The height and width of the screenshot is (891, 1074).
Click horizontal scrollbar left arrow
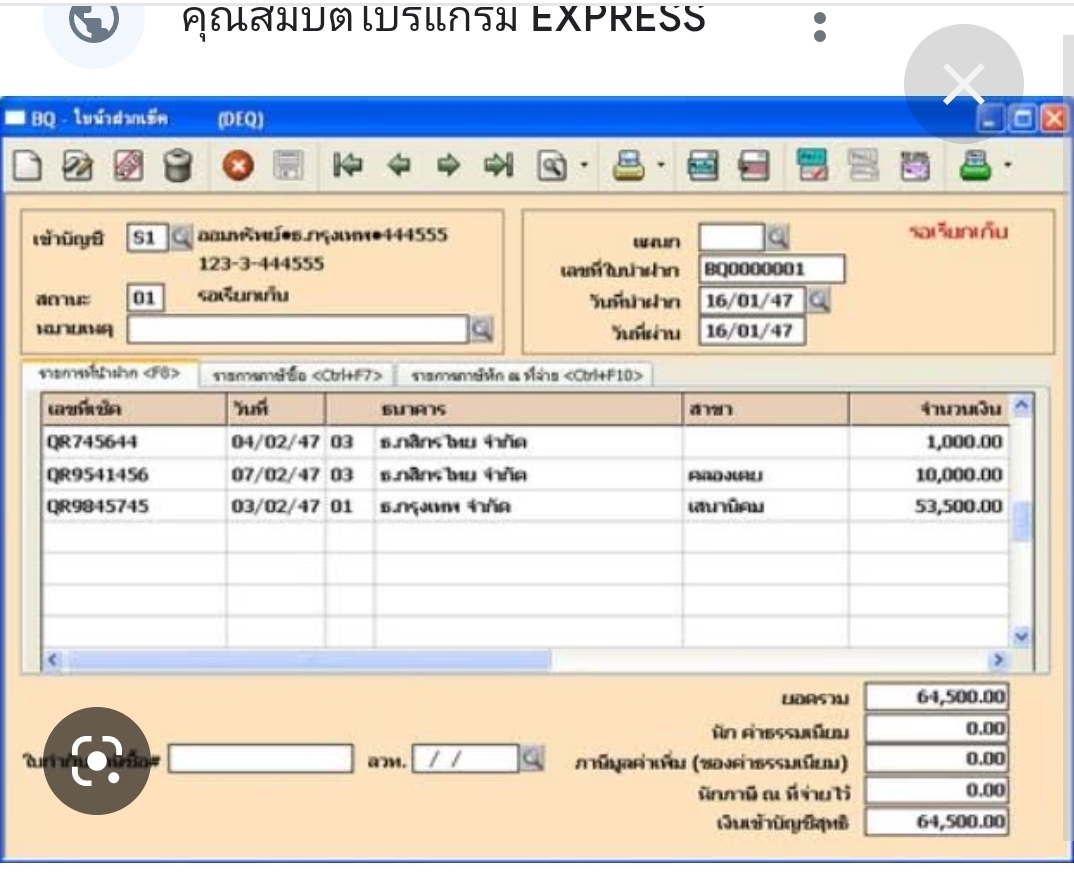[x=53, y=660]
